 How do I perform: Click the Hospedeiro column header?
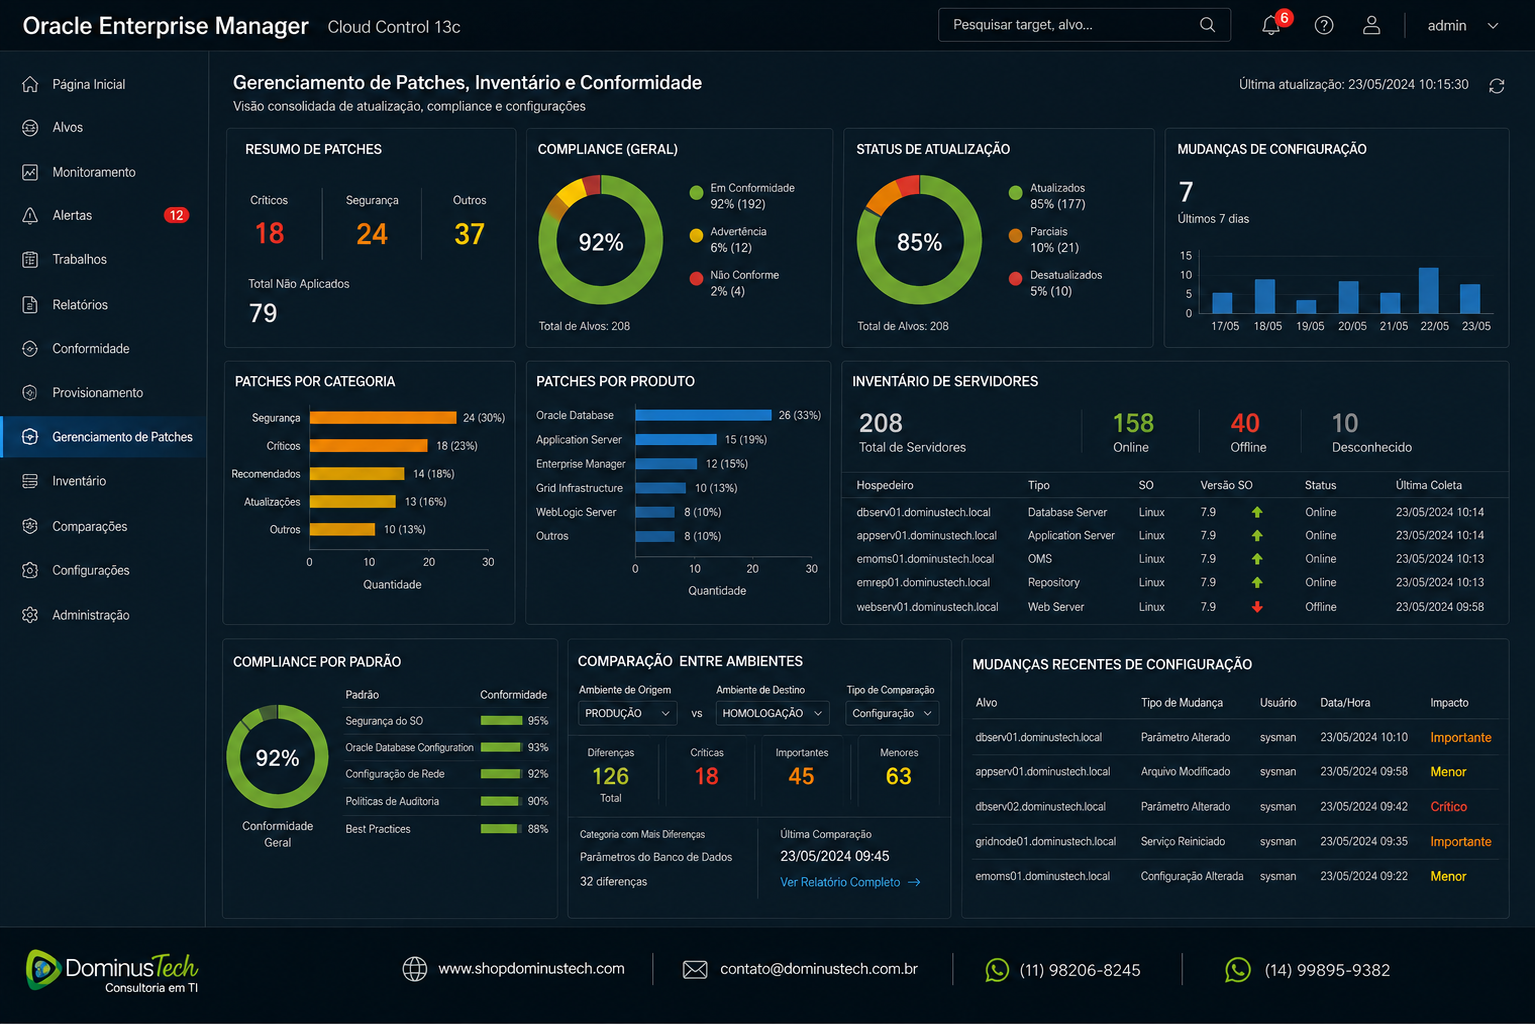tap(885, 485)
